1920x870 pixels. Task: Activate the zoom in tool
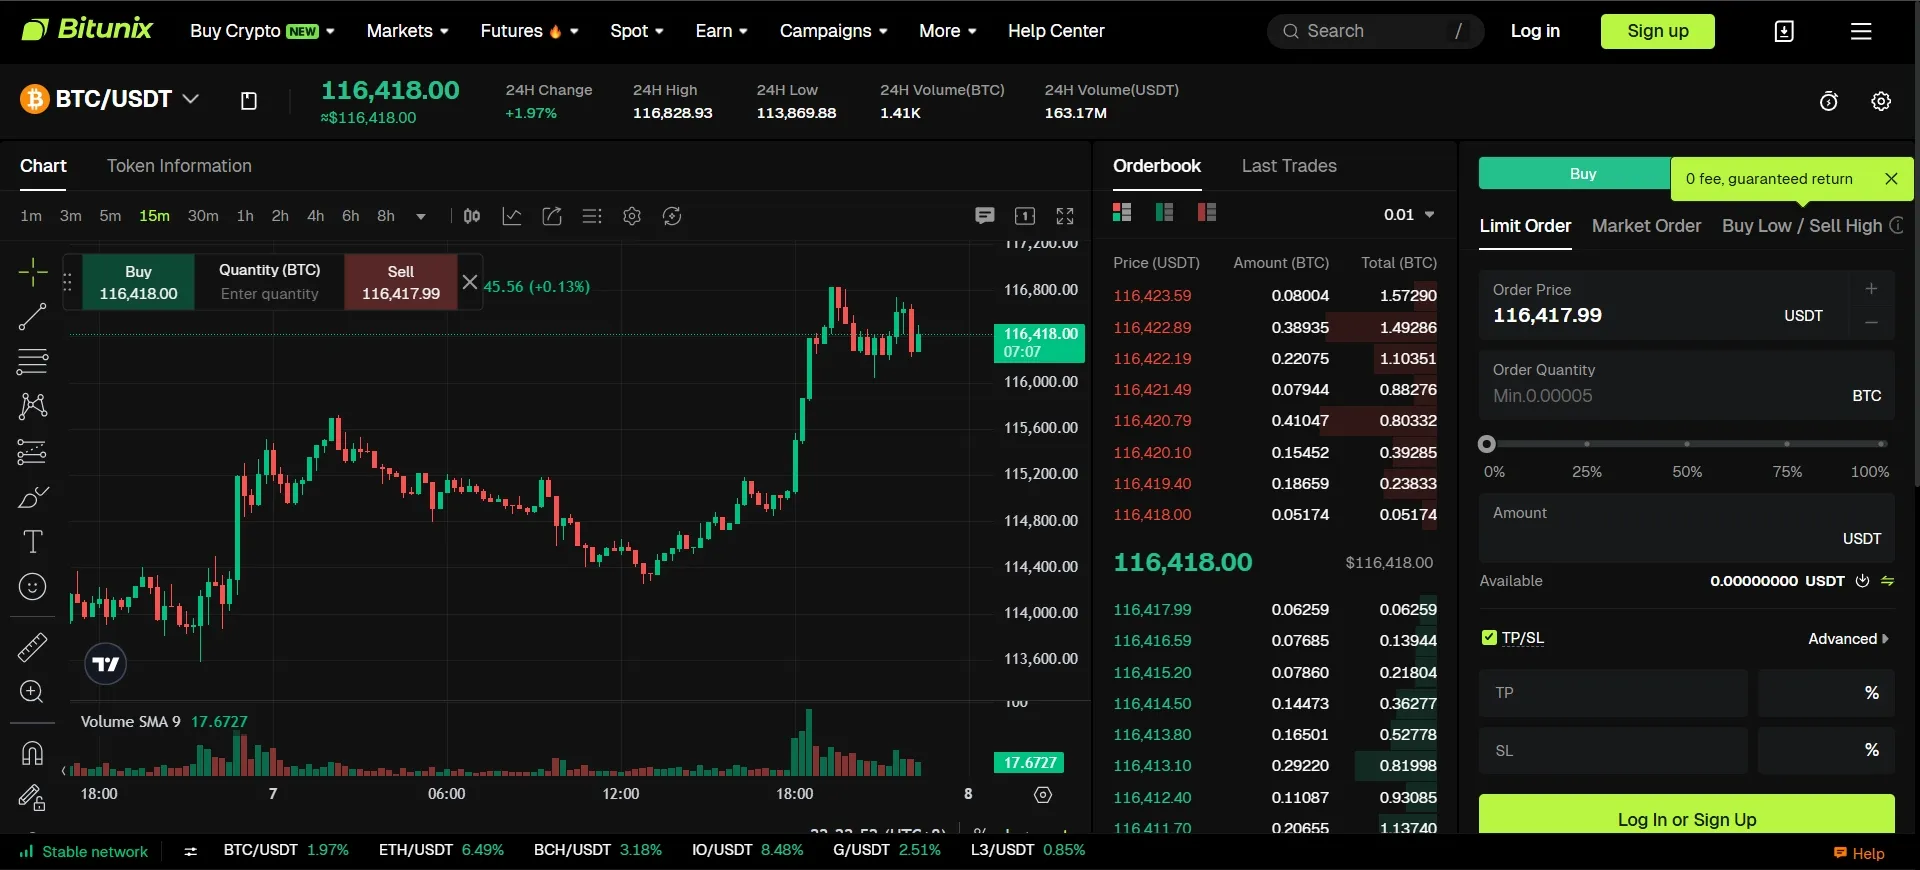pos(32,692)
